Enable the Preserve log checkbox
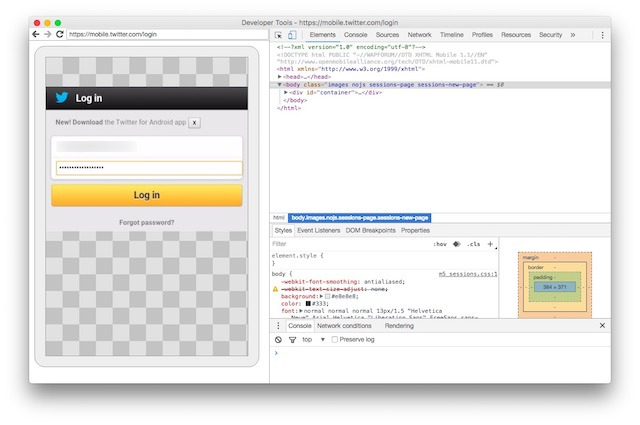 click(x=336, y=340)
